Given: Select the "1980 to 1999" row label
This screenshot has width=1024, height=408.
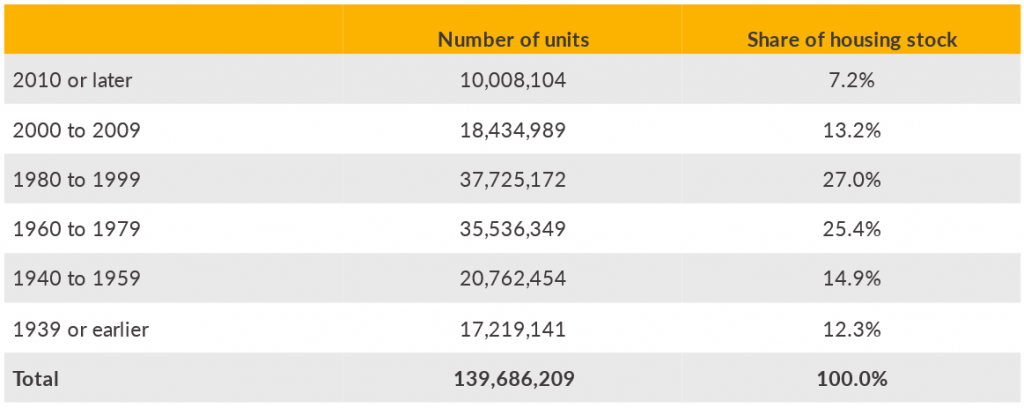Looking at the screenshot, I should (76, 179).
